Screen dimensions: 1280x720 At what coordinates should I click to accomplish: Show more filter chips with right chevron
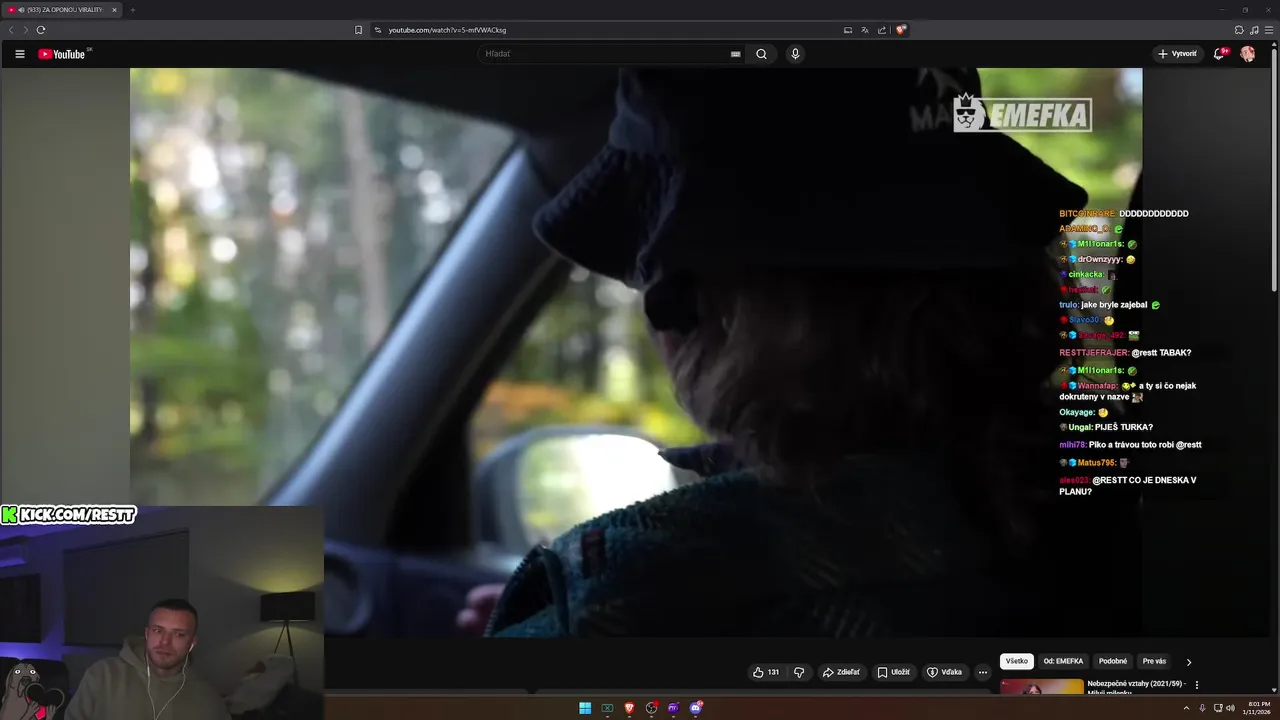pos(1189,662)
